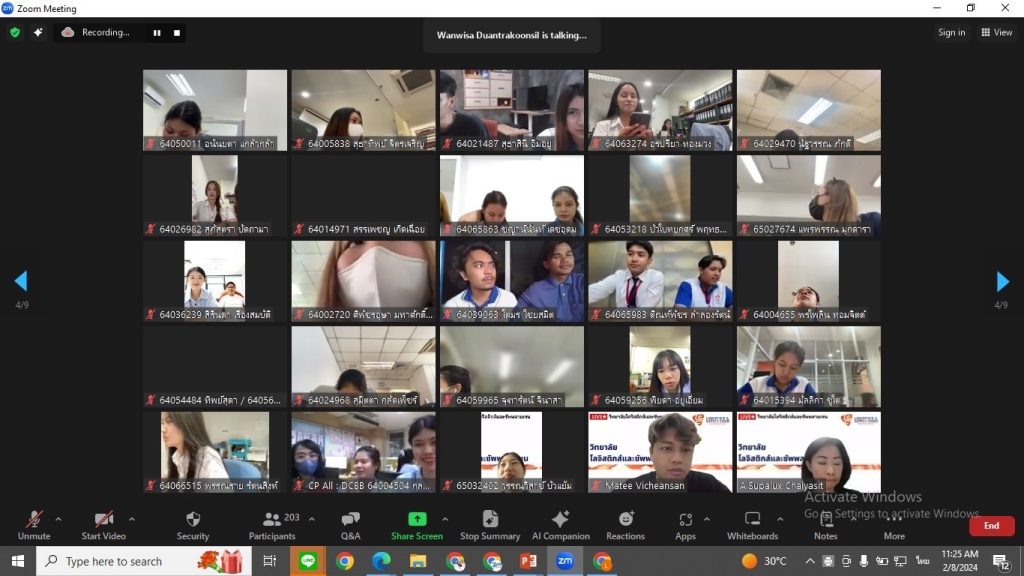Go to the next gallery page
This screenshot has height=576, width=1024.
pos(1002,281)
